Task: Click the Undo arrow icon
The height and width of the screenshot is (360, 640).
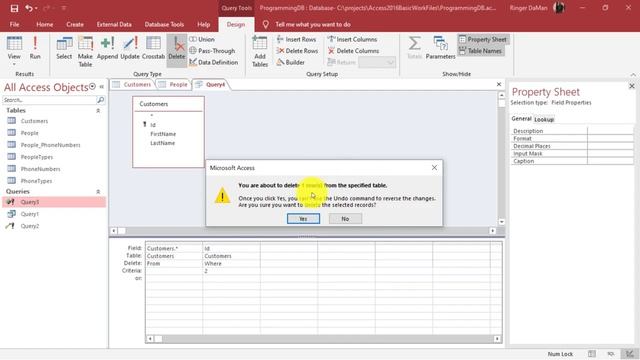Action: [x=29, y=8]
